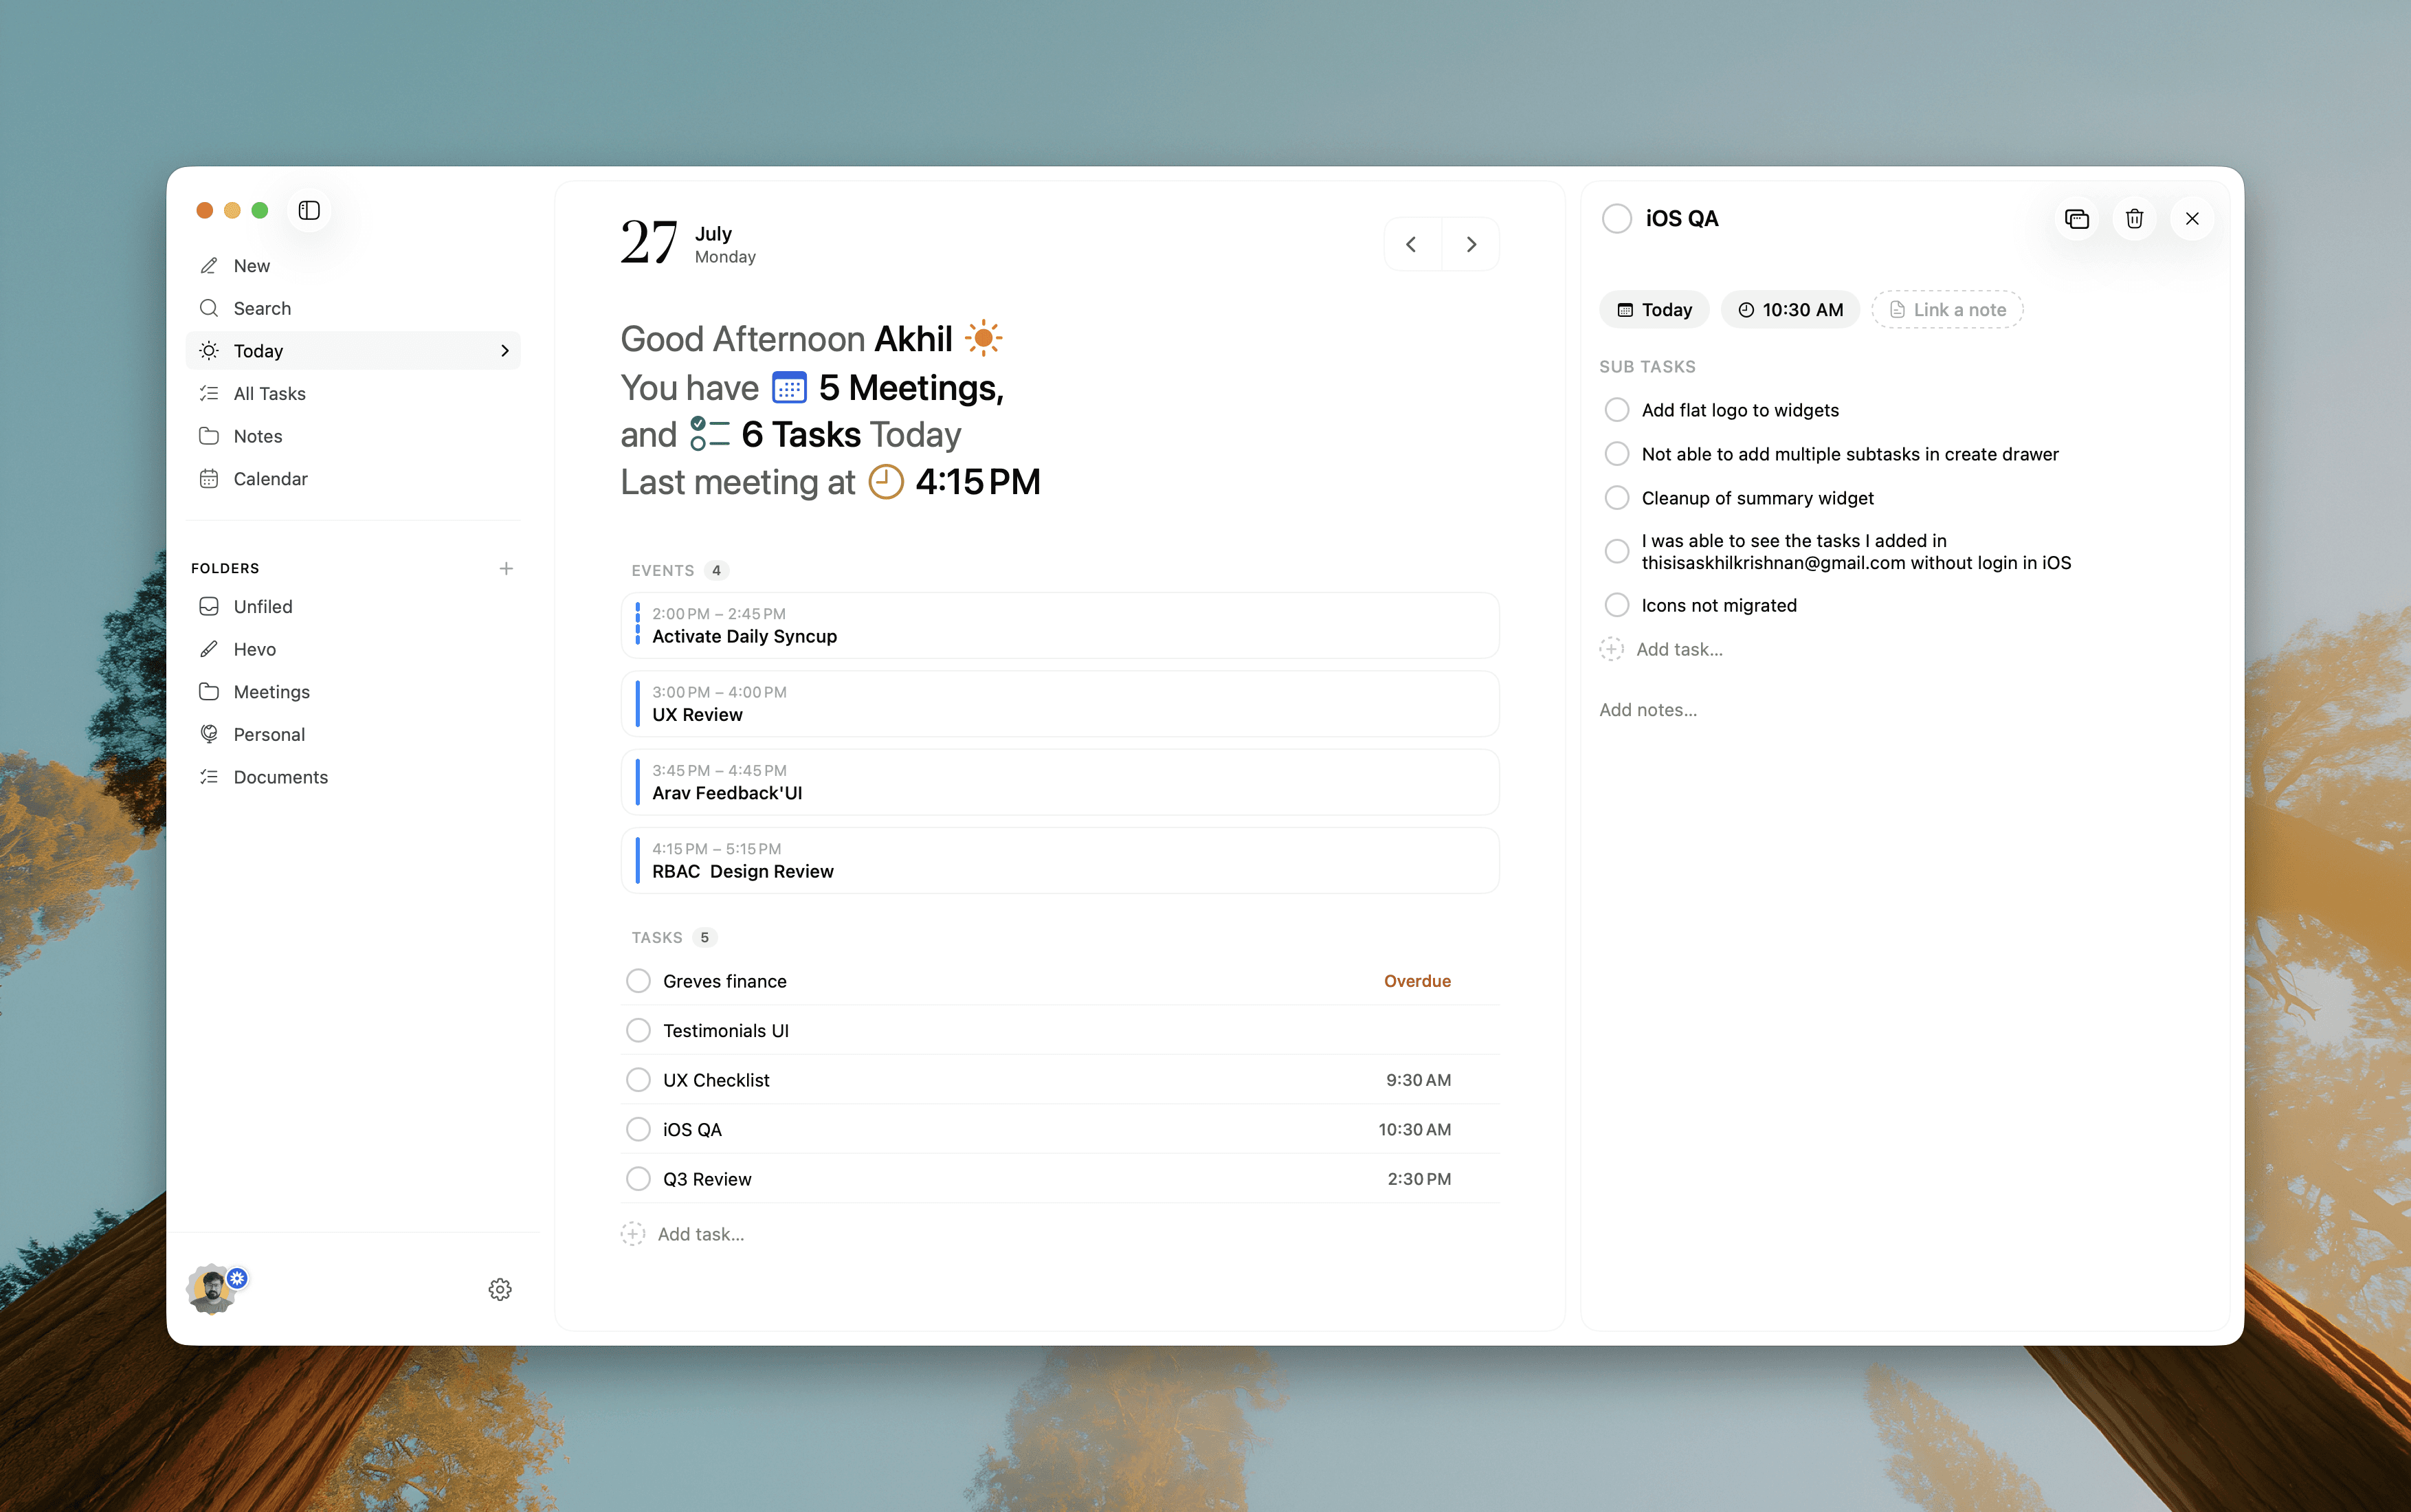Delete task with the trash icon
The width and height of the screenshot is (2411, 1512).
(x=2134, y=218)
